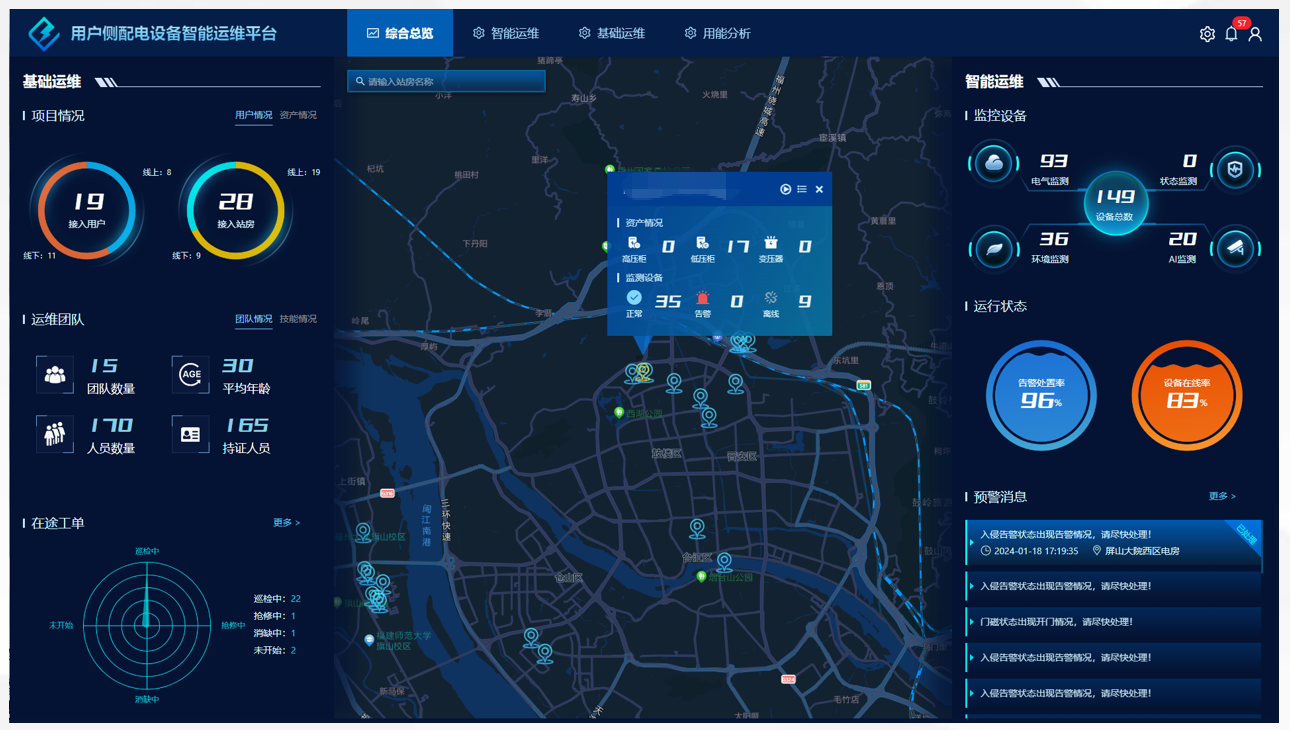
Task: Open the station popup list icon
Action: 802,189
